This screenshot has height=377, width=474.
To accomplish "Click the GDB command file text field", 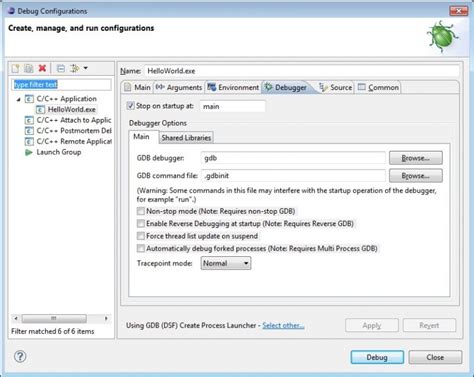I will (x=293, y=176).
